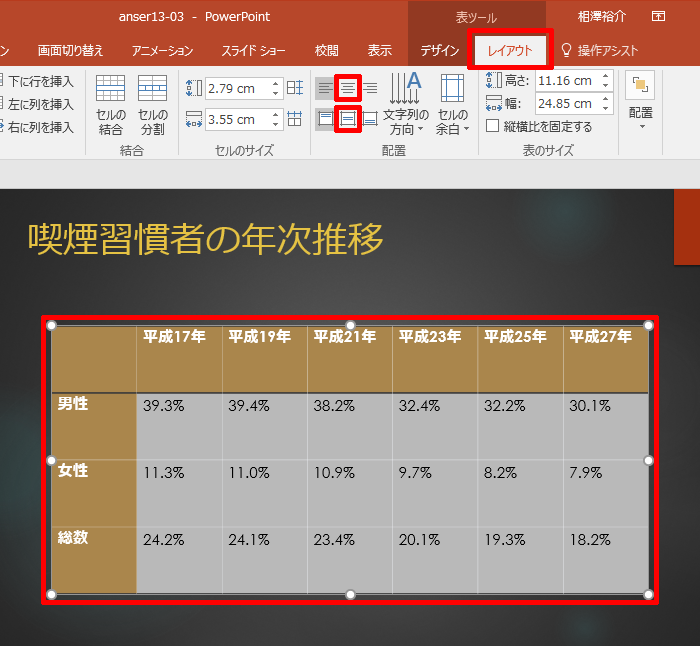Click the header cell 平成27年
This screenshot has width=700, height=646.
click(x=606, y=359)
